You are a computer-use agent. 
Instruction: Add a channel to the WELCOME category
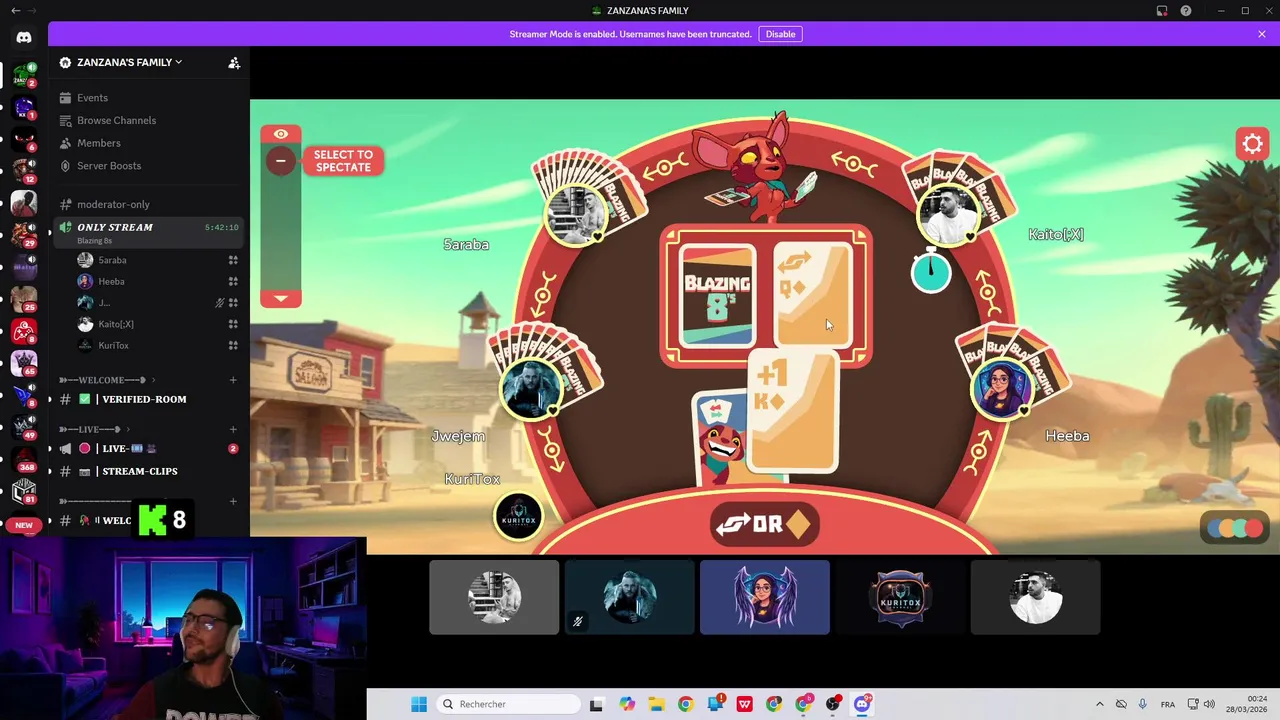(233, 380)
